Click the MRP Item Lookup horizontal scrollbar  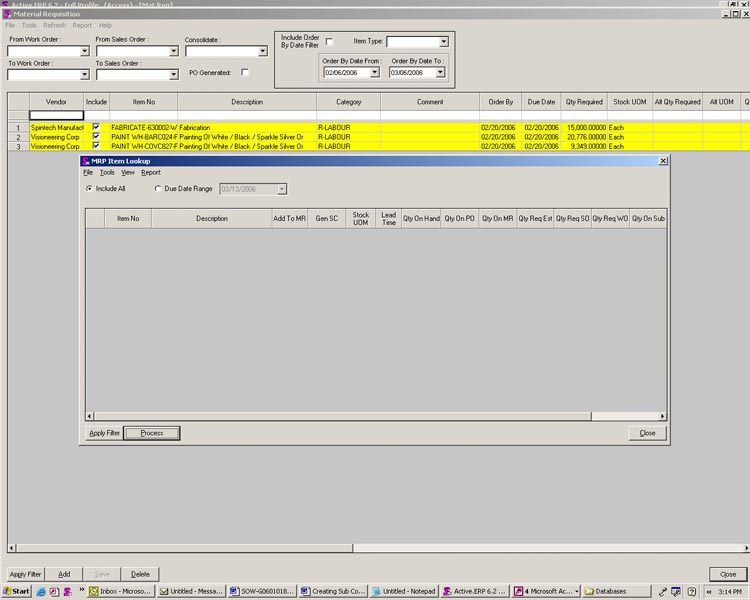tap(375, 415)
